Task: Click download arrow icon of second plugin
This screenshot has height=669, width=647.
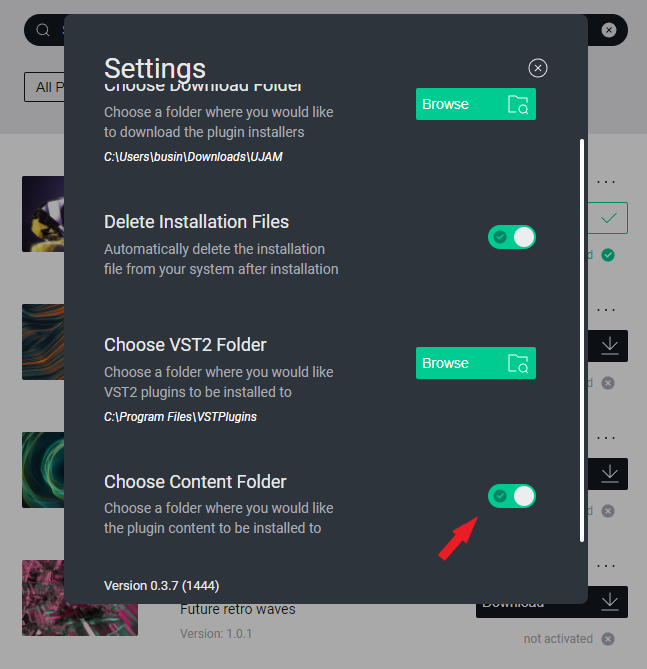Action: 610,346
